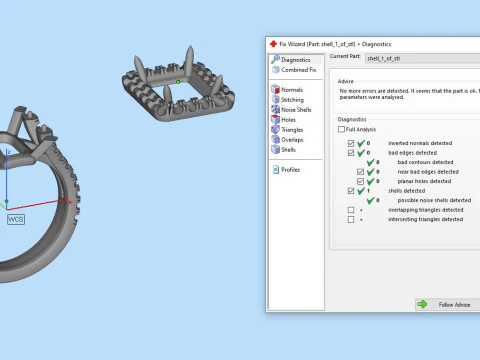Enable the Full Analysis checkbox
The height and width of the screenshot is (360, 480).
click(341, 129)
